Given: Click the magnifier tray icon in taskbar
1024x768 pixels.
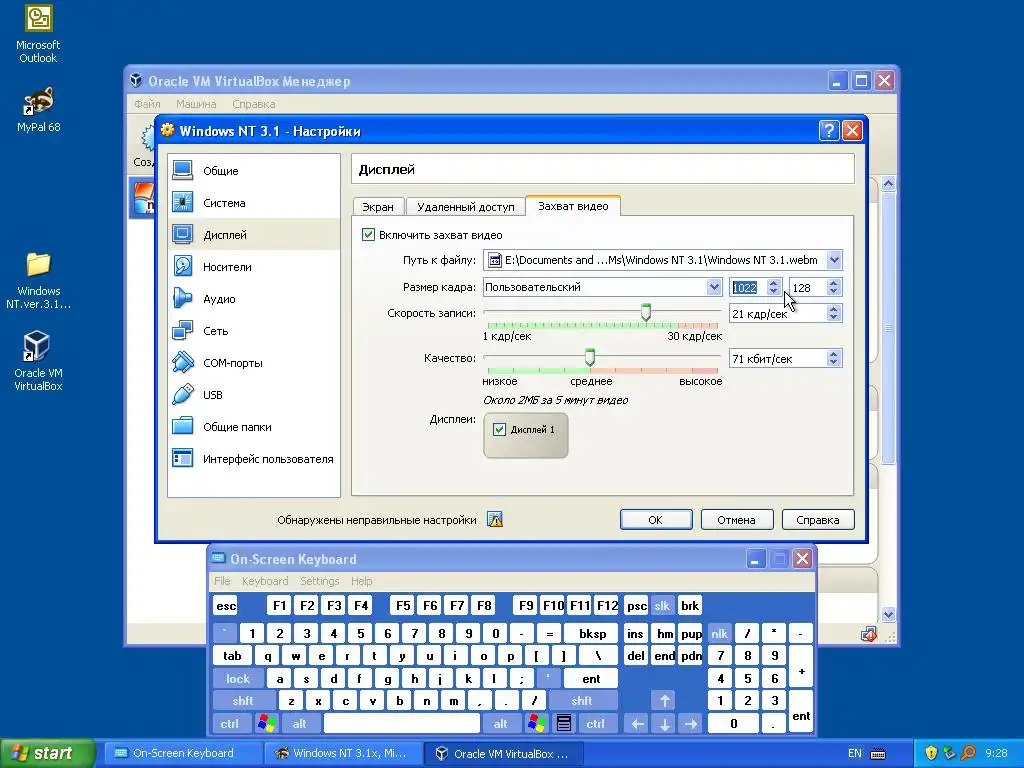Looking at the screenshot, I should [968, 753].
